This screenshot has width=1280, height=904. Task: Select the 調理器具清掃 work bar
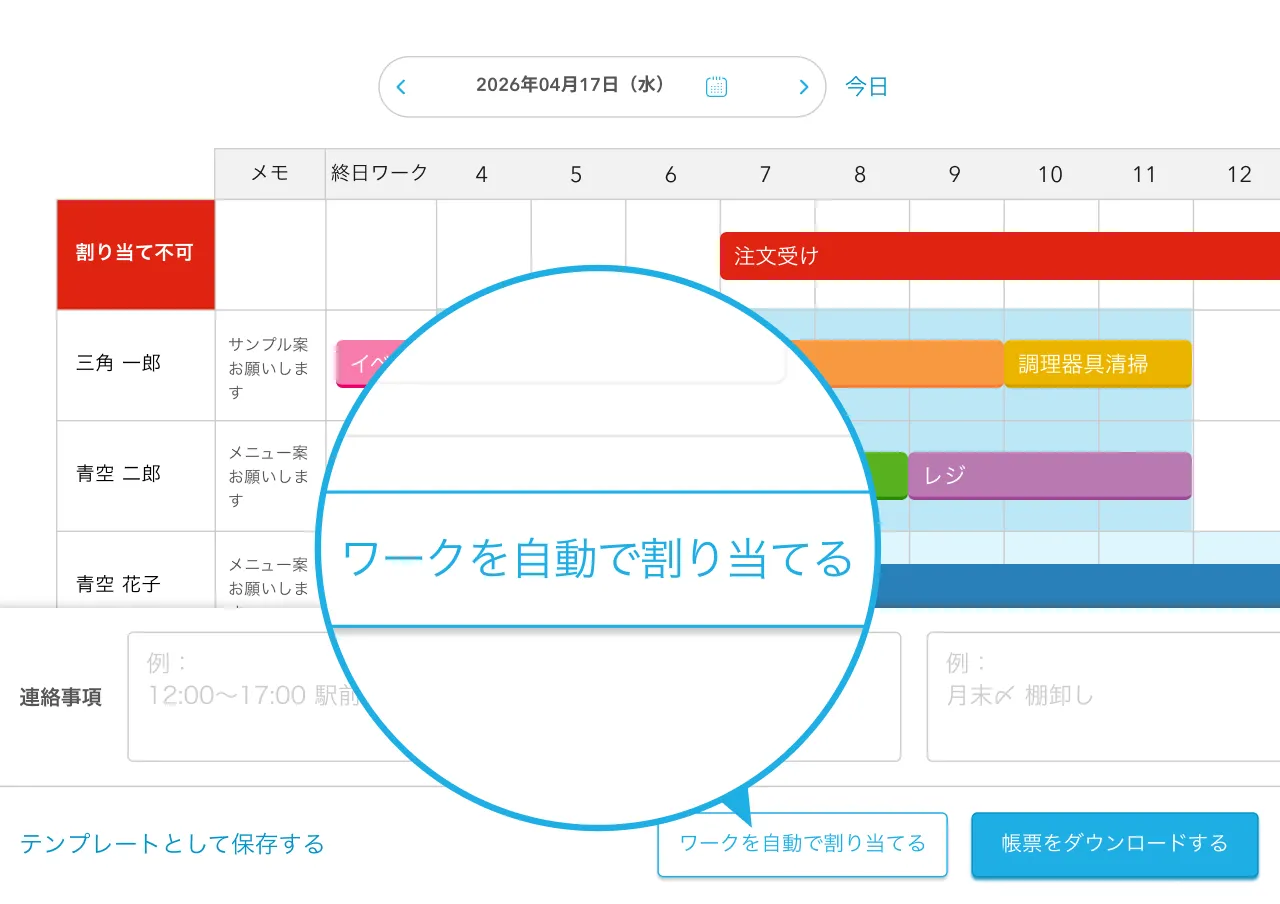(1098, 364)
